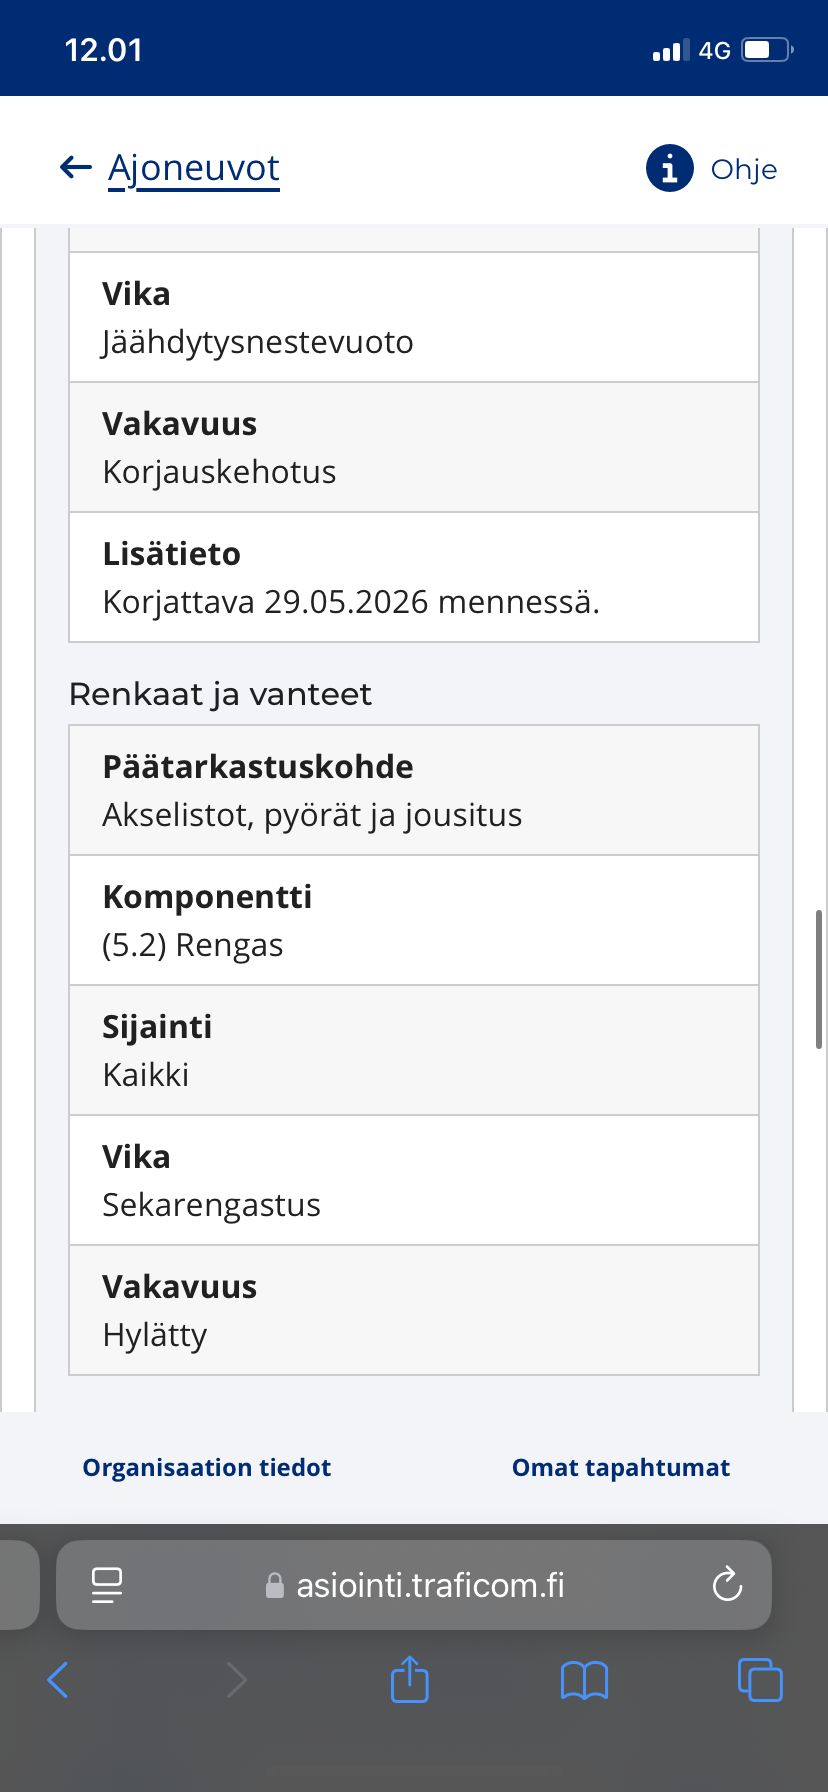Viewport: 828px width, 1792px height.
Task: Tap the Renkaat ja vanteet heading
Action: tap(220, 694)
